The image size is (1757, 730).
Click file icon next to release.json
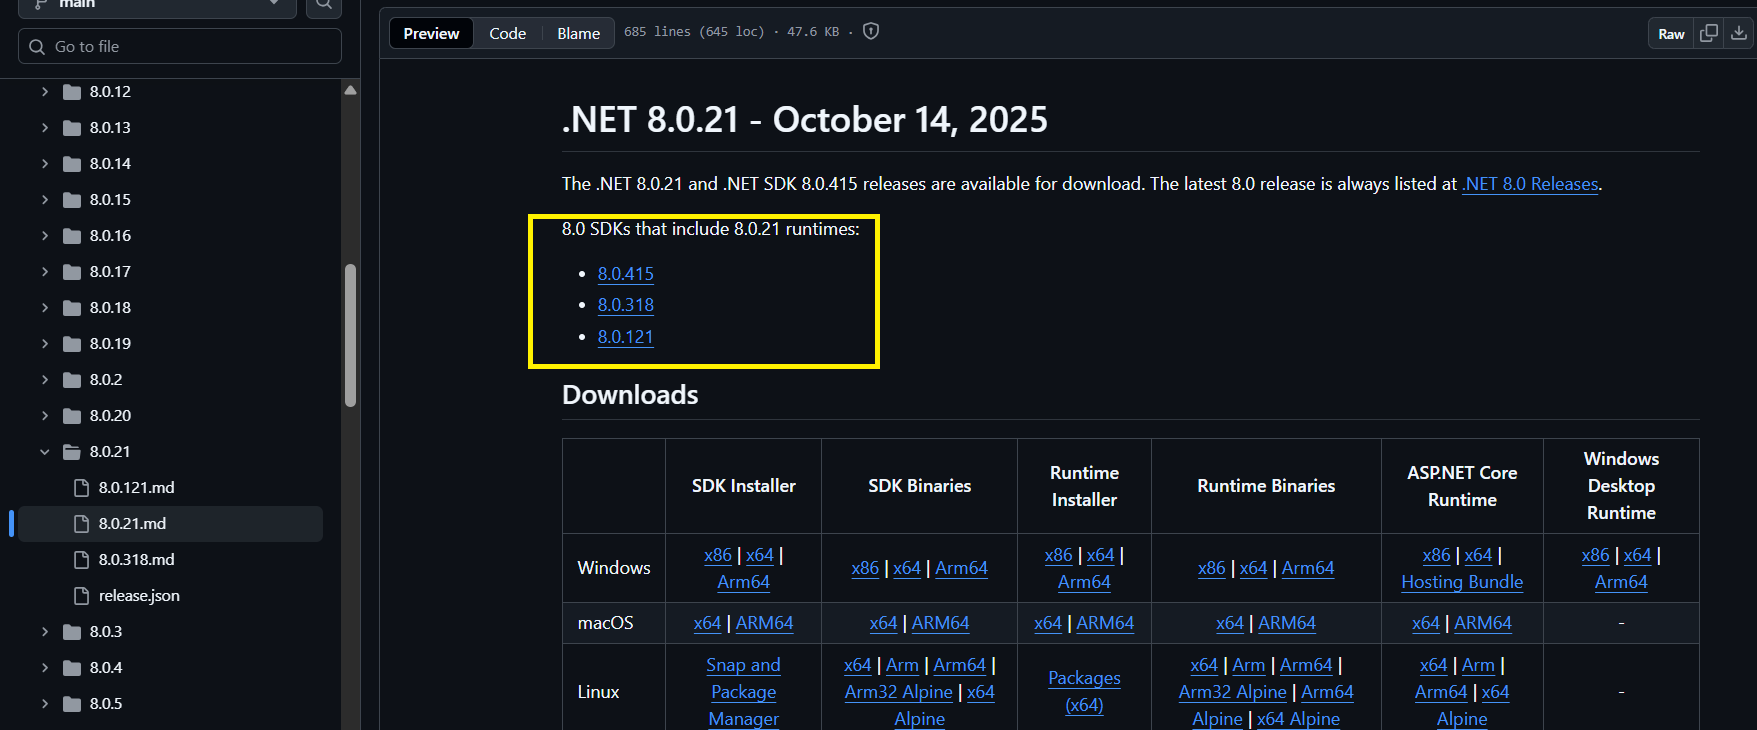pos(82,596)
